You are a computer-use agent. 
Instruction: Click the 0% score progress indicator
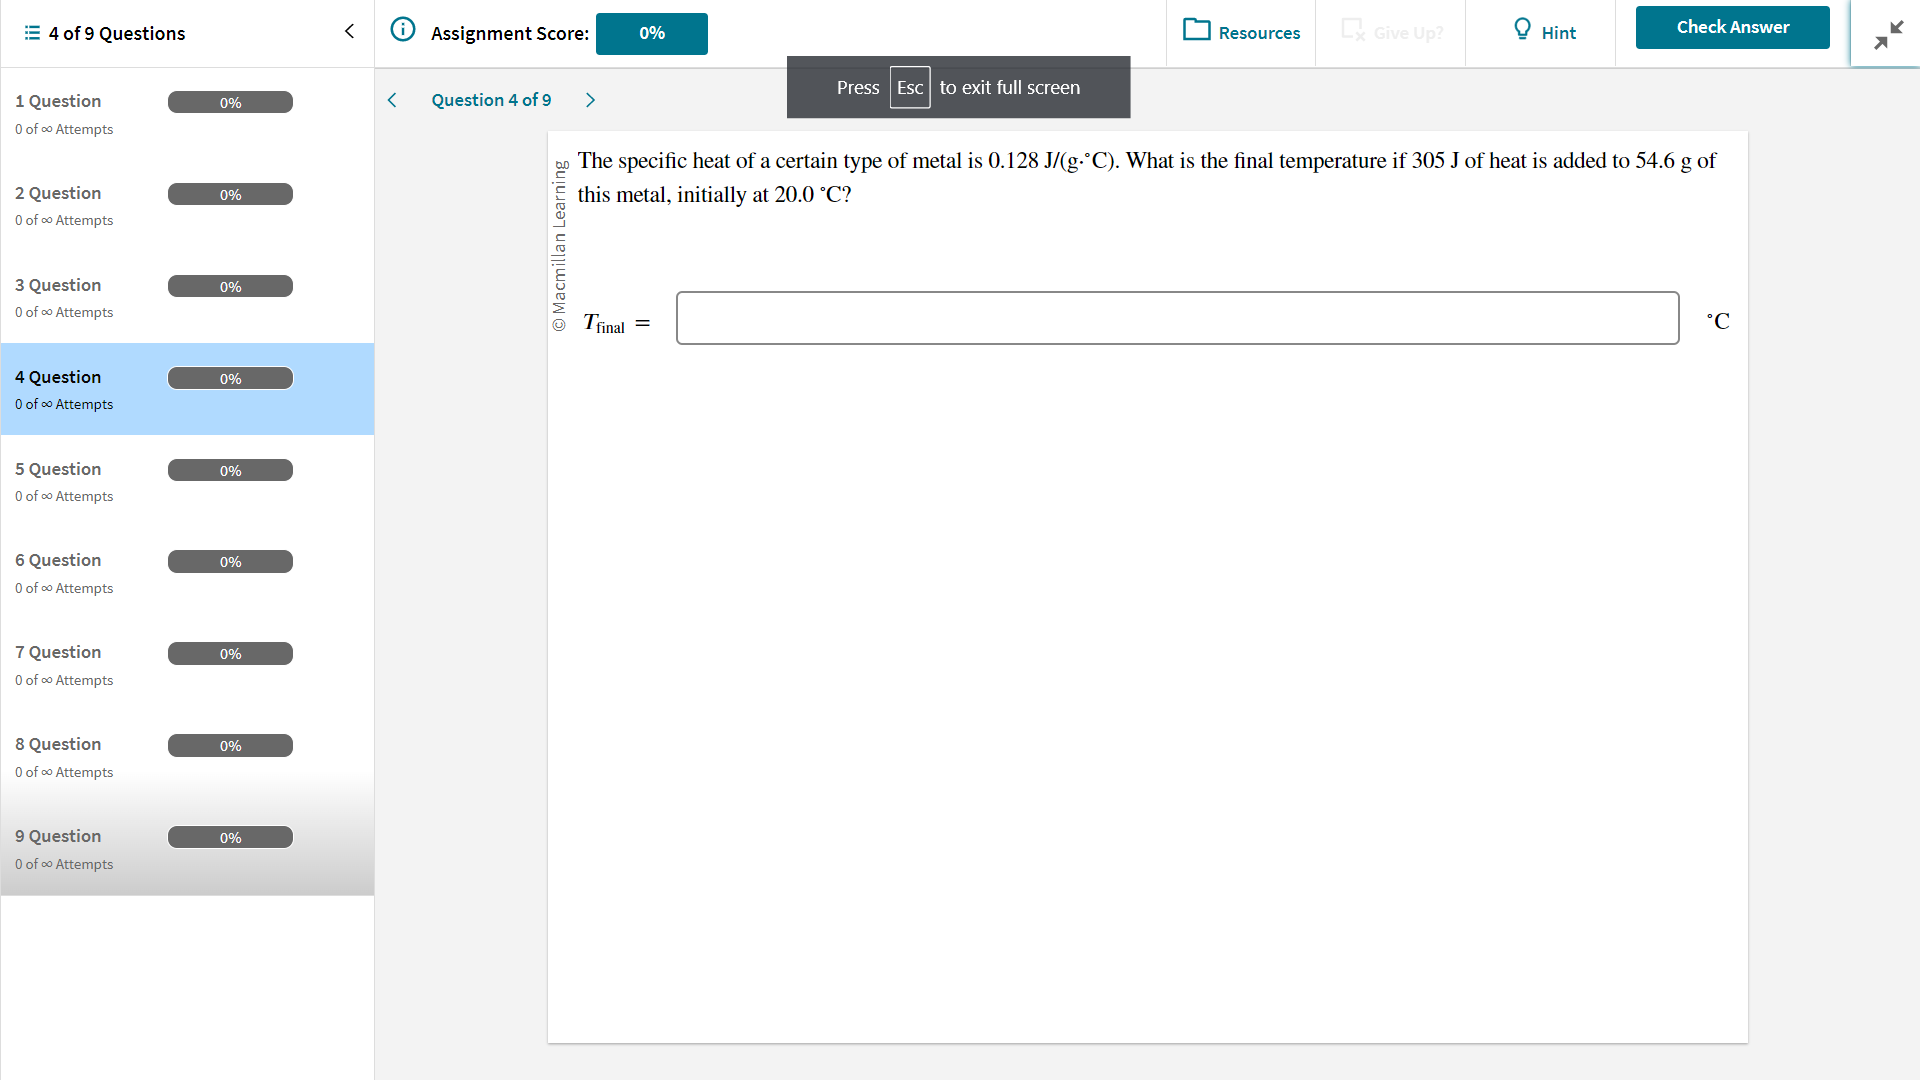point(649,32)
